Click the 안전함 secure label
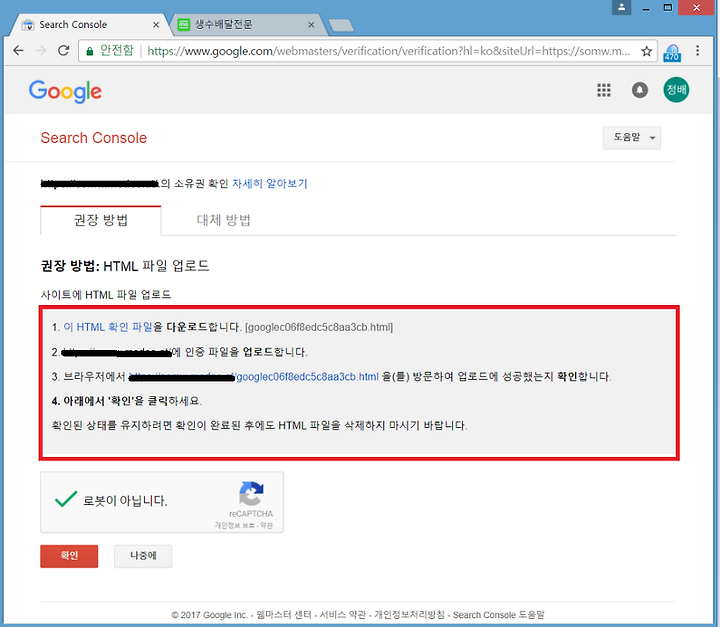Viewport: 720px width, 627px height. click(117, 51)
